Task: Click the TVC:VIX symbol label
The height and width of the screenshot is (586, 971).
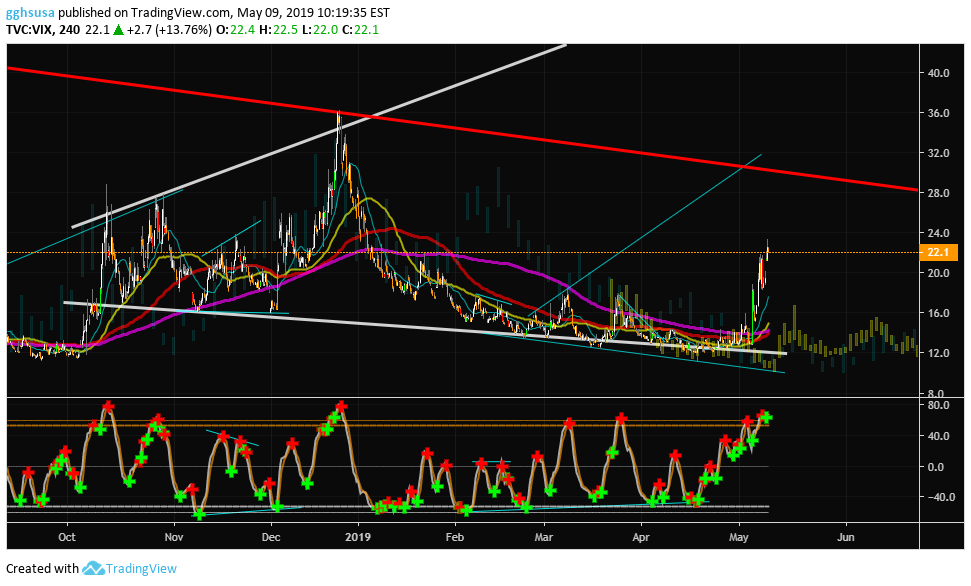Action: point(30,29)
